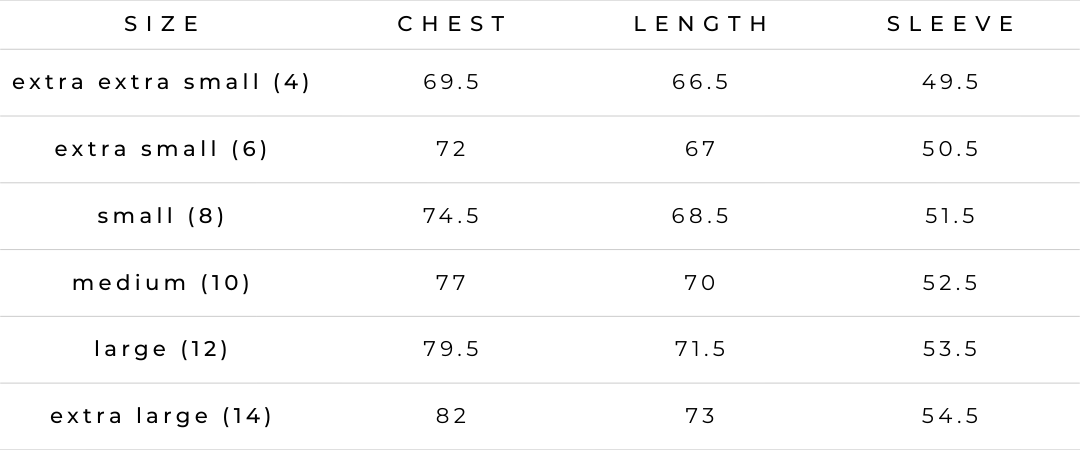Click the SIZE column header
The image size is (1080, 450).
163,24
